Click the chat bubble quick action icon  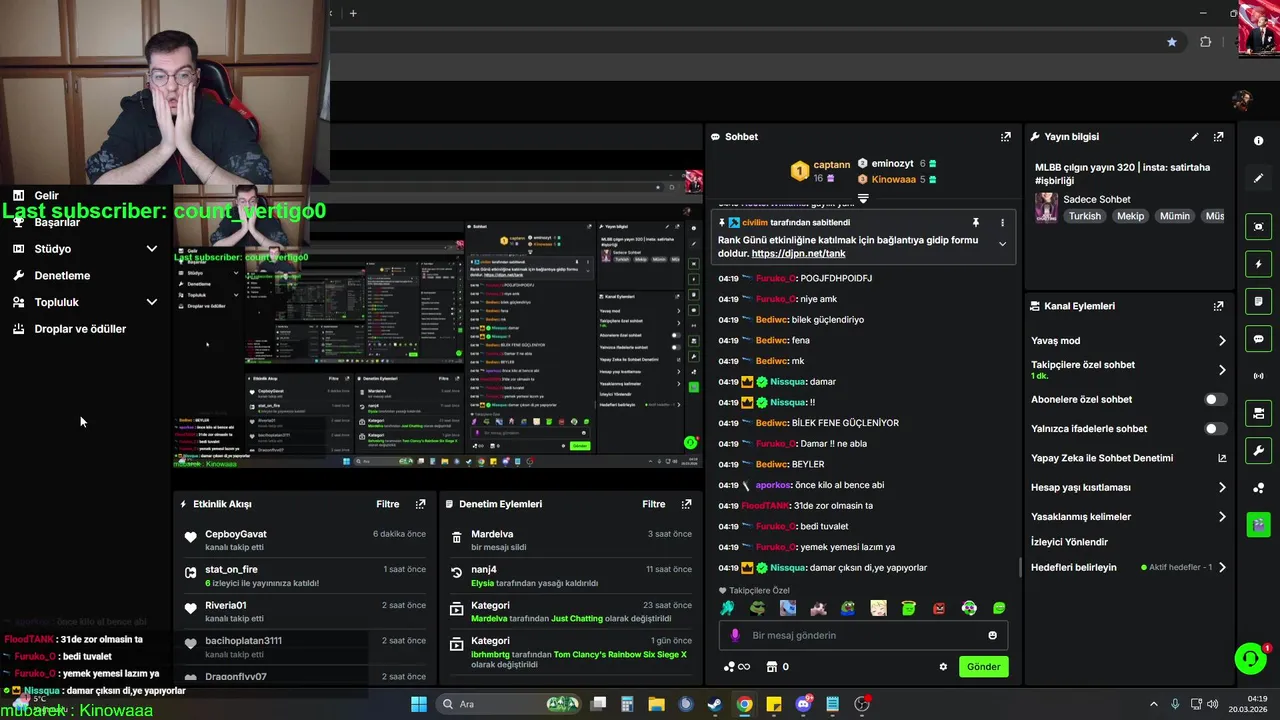click(1258, 339)
